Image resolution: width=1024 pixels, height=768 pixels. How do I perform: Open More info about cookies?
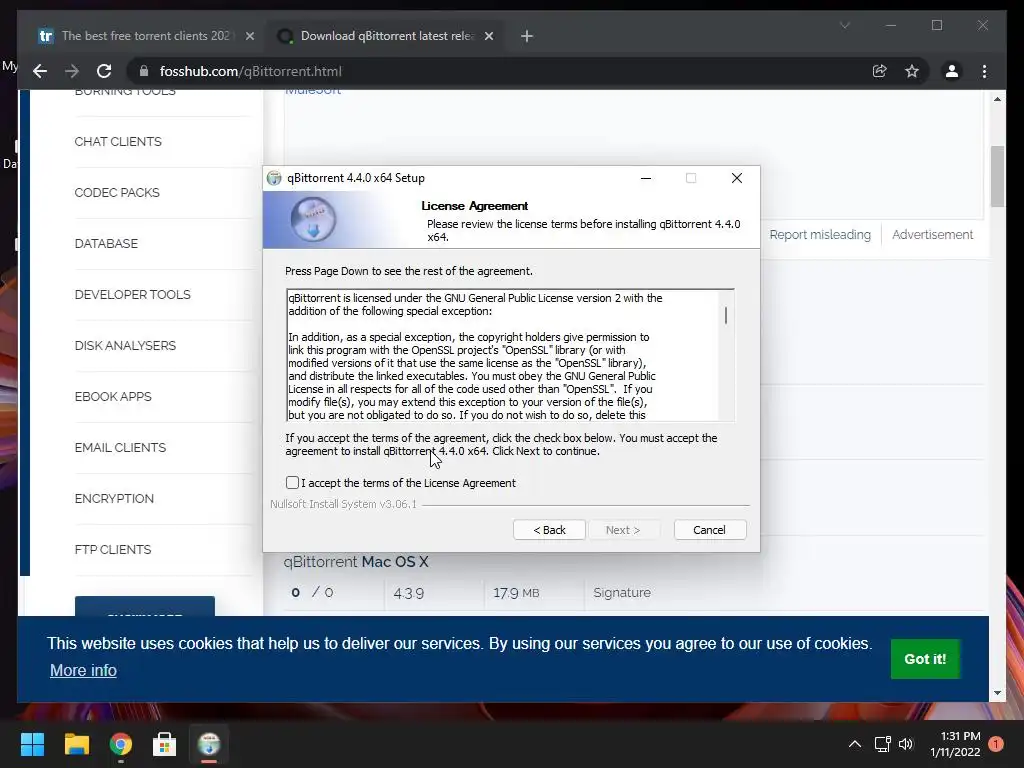(84, 670)
